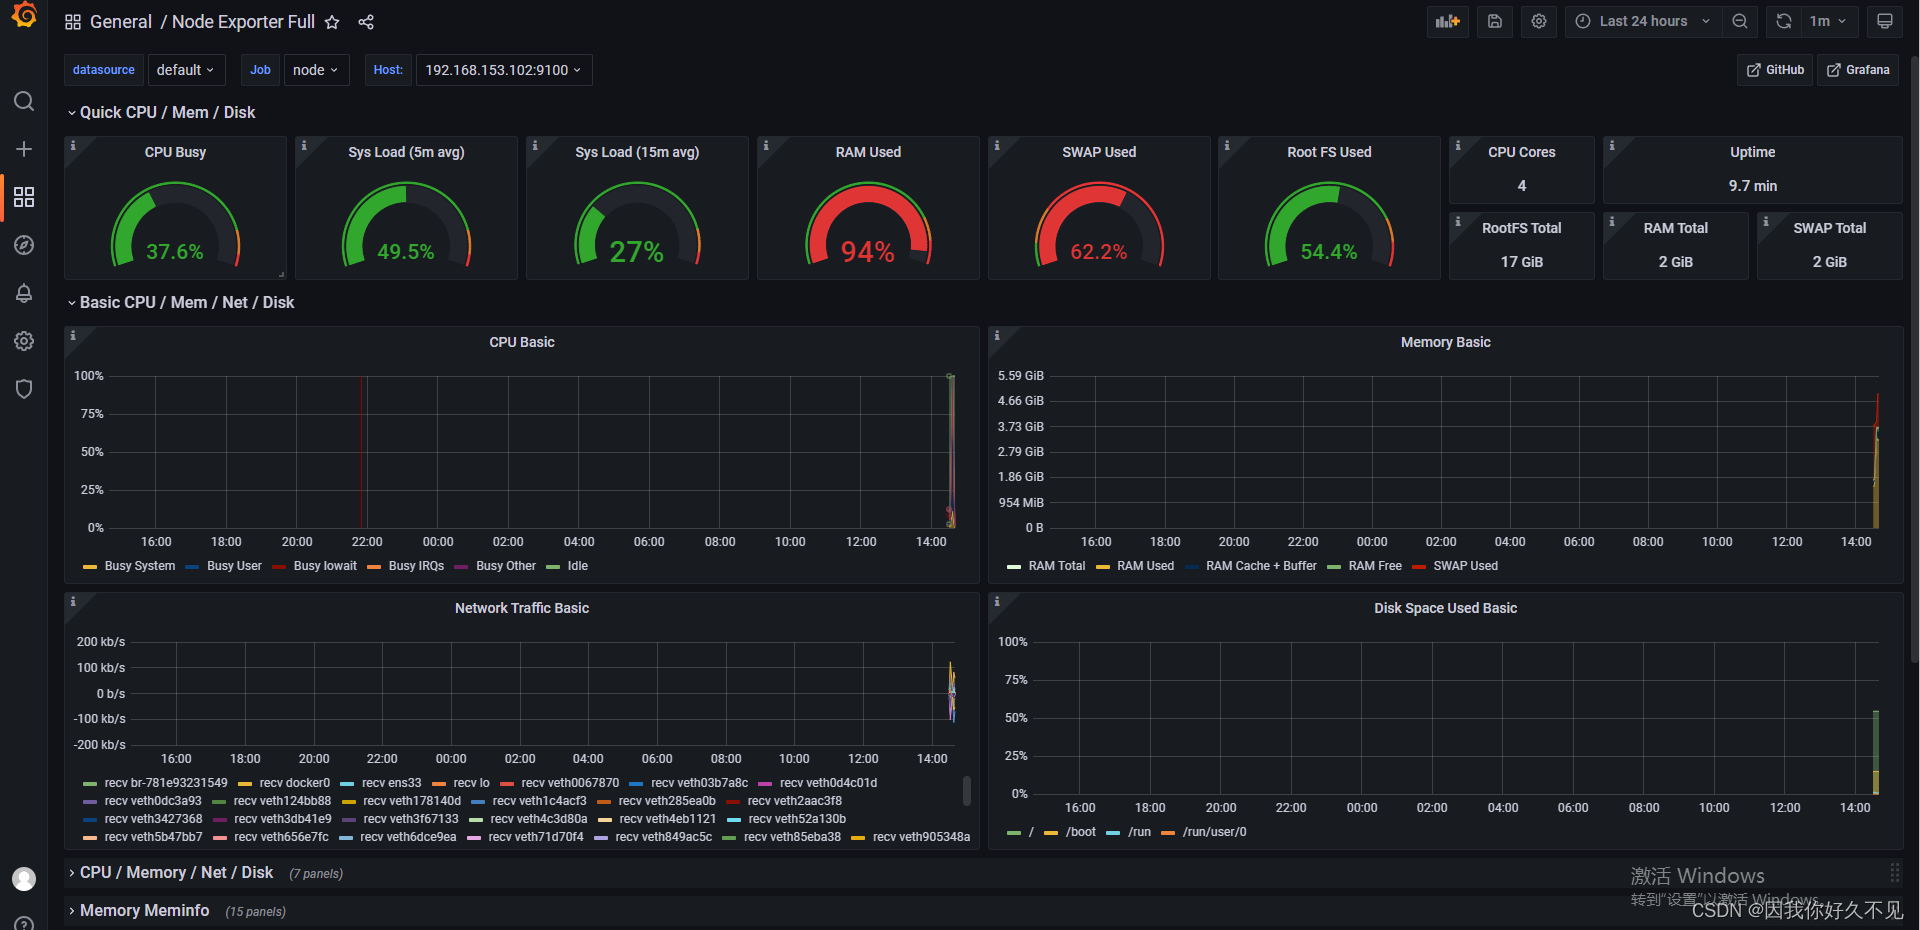
Task: Click the network legend scrollbar
Action: 966,791
